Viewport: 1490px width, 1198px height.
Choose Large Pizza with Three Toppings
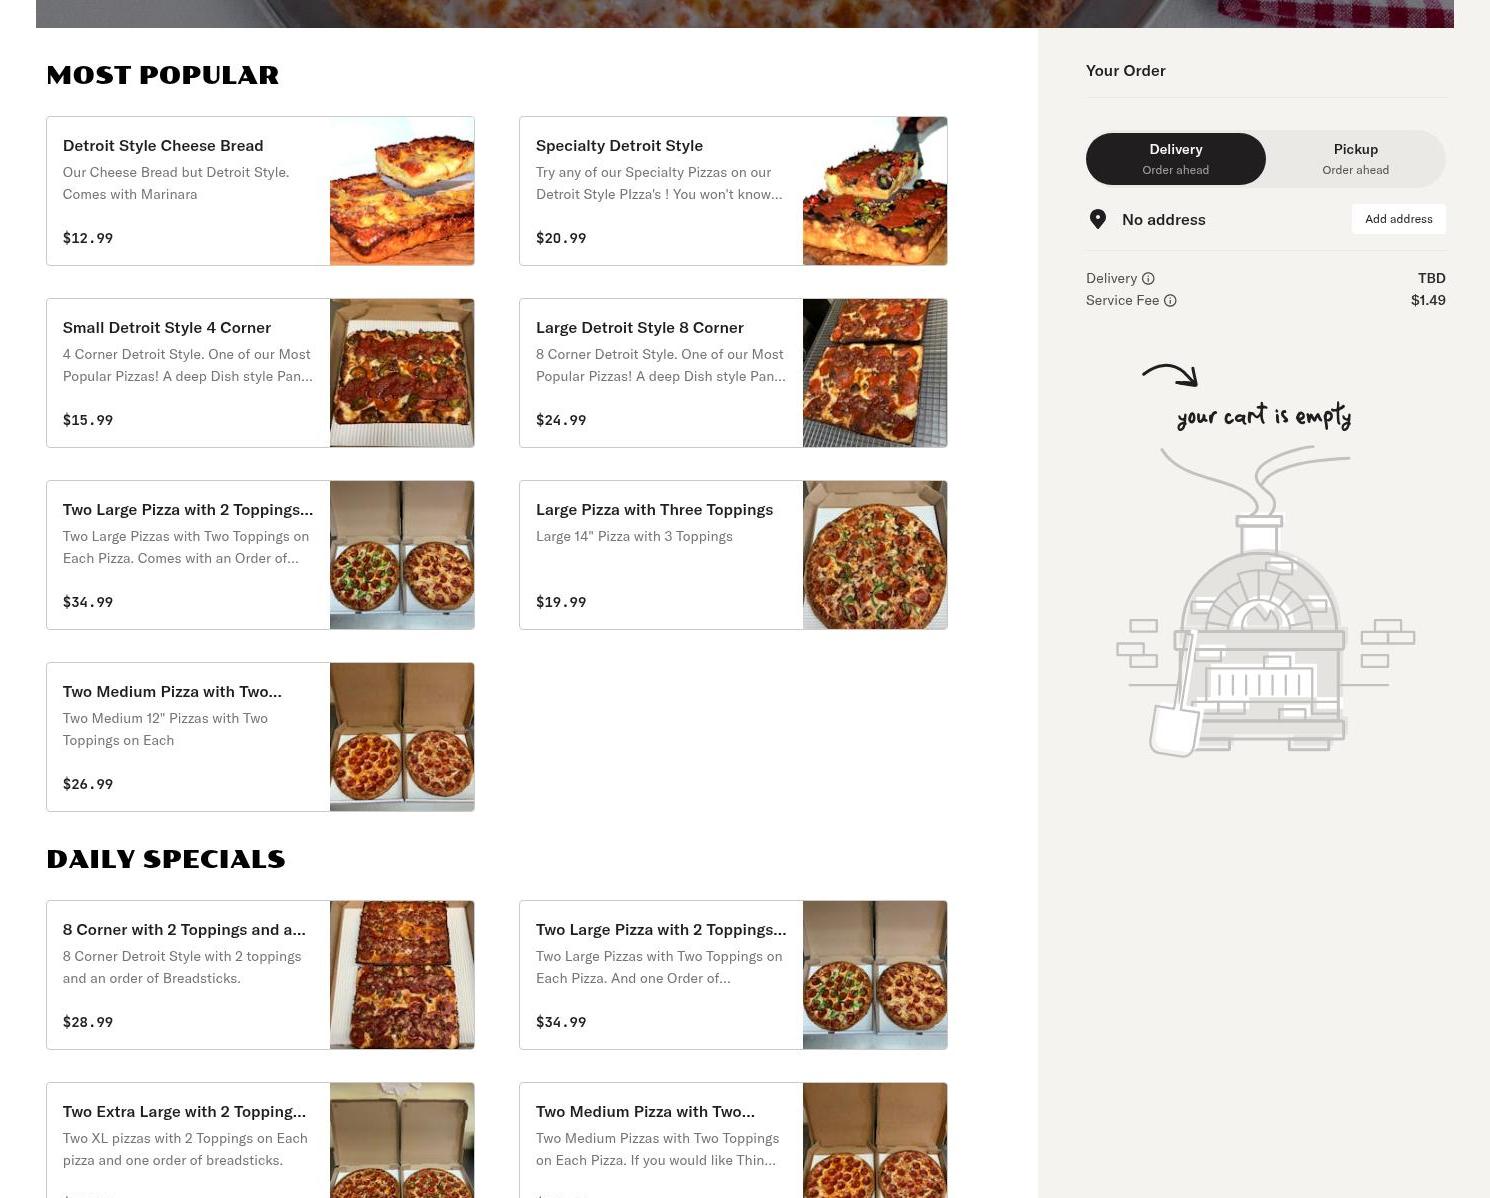pyautogui.click(x=733, y=555)
